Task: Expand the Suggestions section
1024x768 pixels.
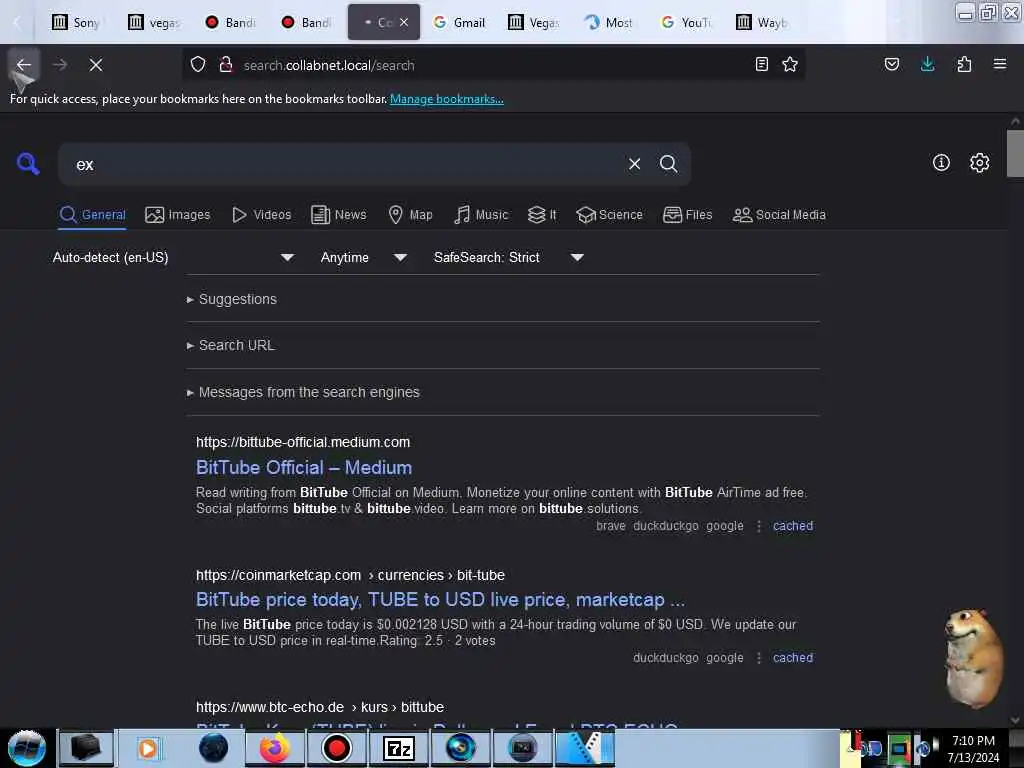Action: [232, 299]
